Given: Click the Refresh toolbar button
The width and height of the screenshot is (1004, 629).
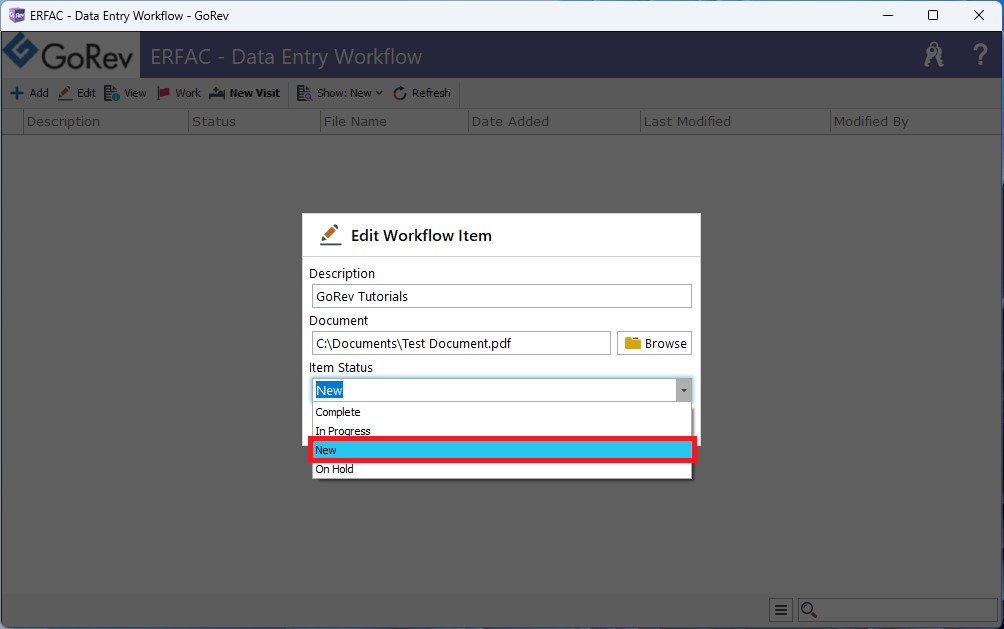Looking at the screenshot, I should coord(422,93).
